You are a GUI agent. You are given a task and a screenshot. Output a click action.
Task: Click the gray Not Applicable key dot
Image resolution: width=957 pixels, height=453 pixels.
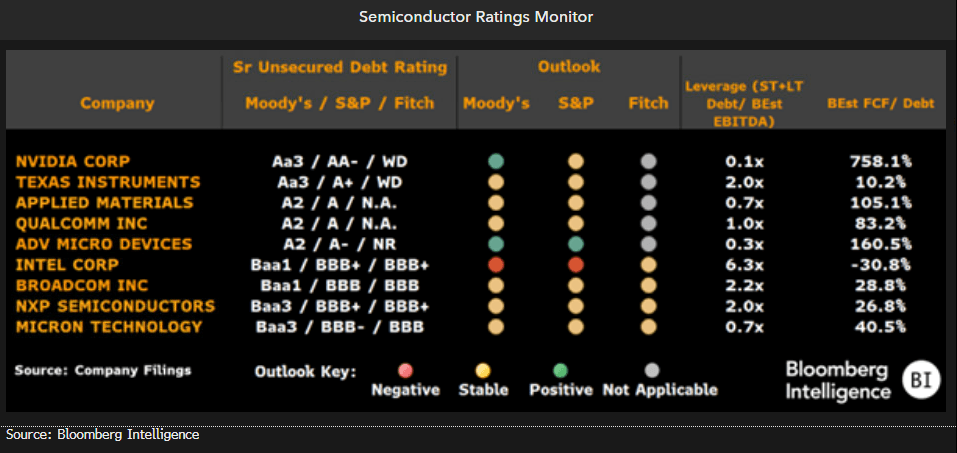click(652, 371)
